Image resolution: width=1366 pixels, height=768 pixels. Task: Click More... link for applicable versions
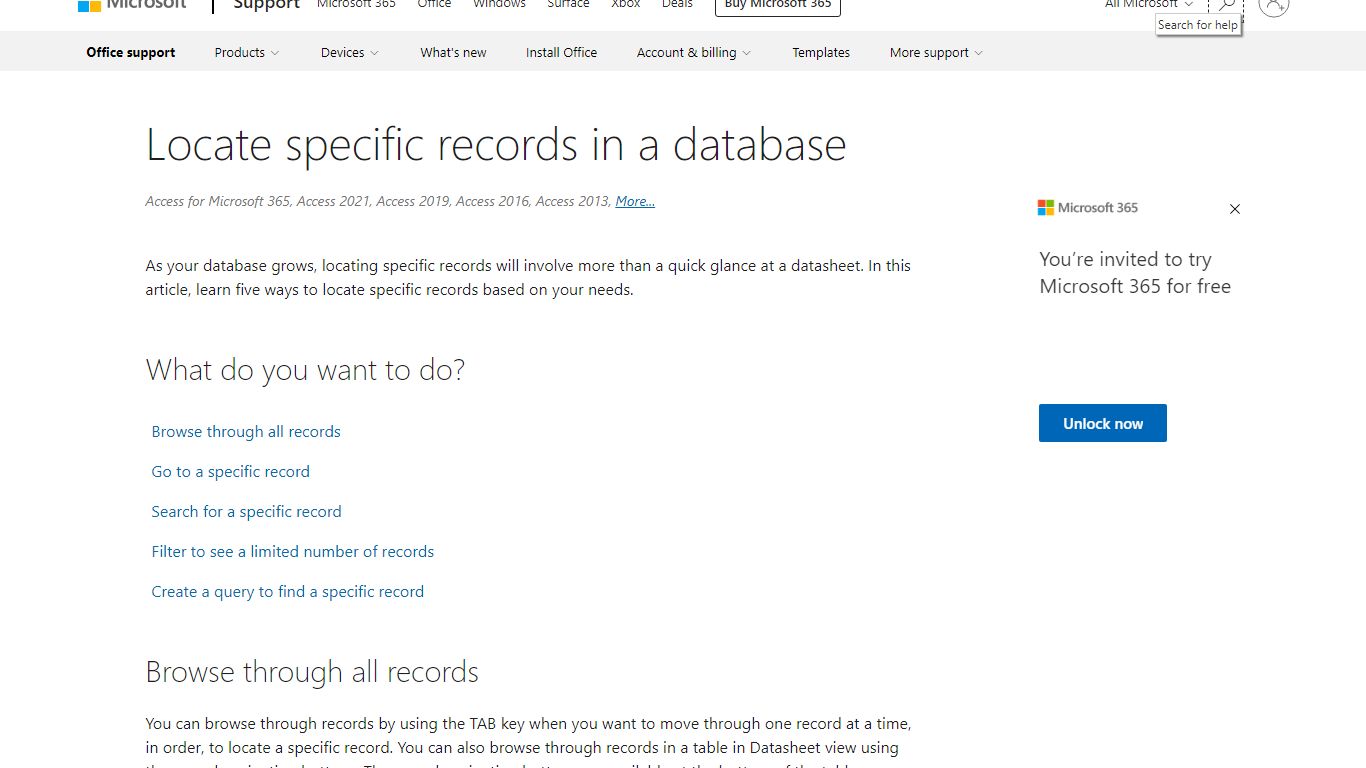(x=635, y=201)
